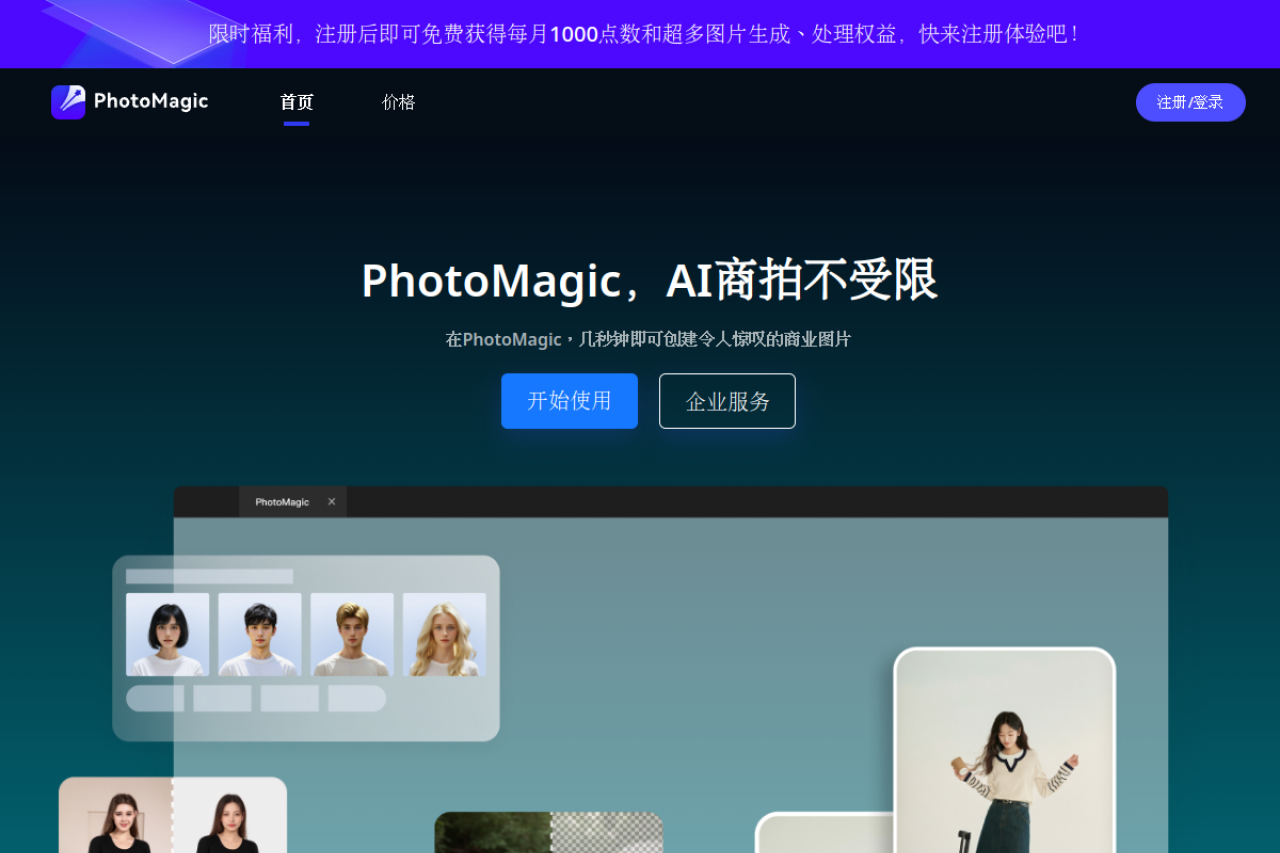Image resolution: width=1280 pixels, height=853 pixels.
Task: Select the black-haired man avatar thumbnail
Action: (x=259, y=633)
